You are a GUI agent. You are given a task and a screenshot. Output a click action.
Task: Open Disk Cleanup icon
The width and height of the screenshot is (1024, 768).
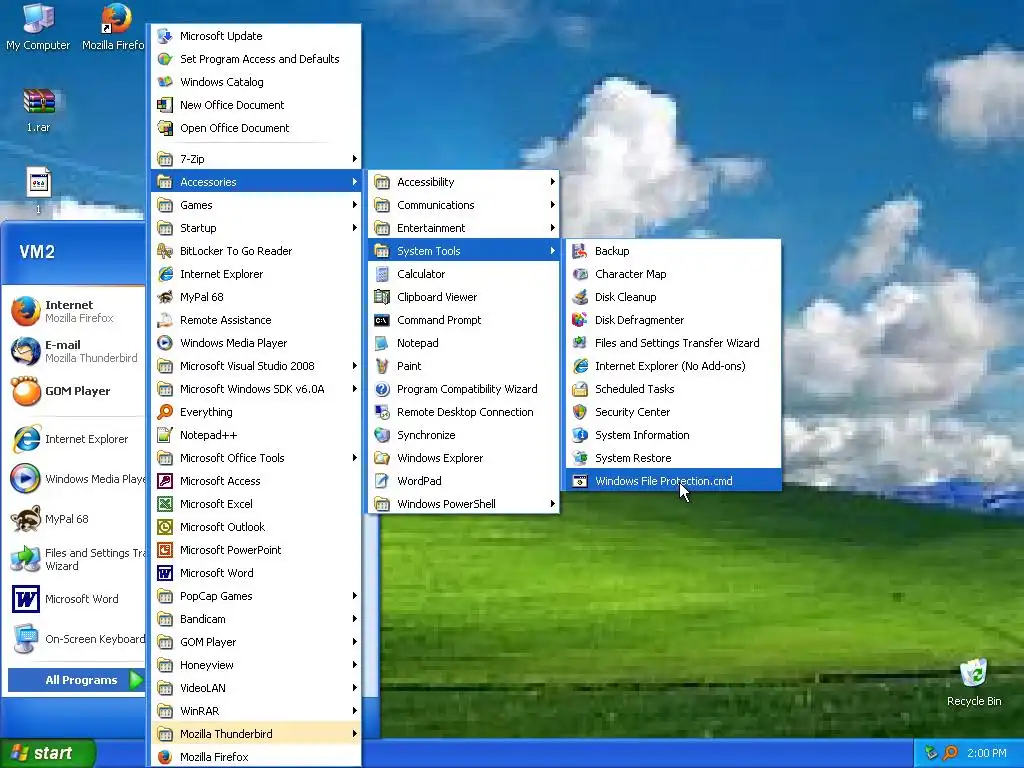coord(580,296)
